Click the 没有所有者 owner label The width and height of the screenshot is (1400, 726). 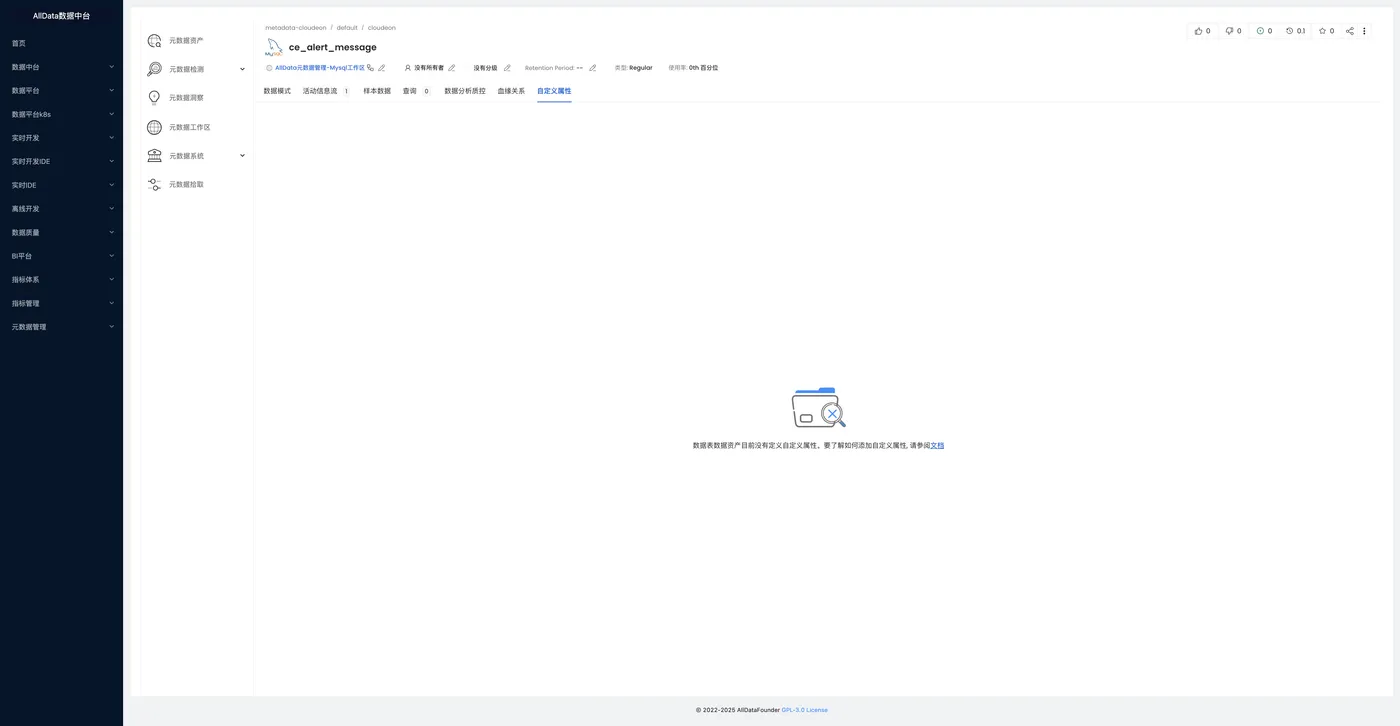point(429,68)
